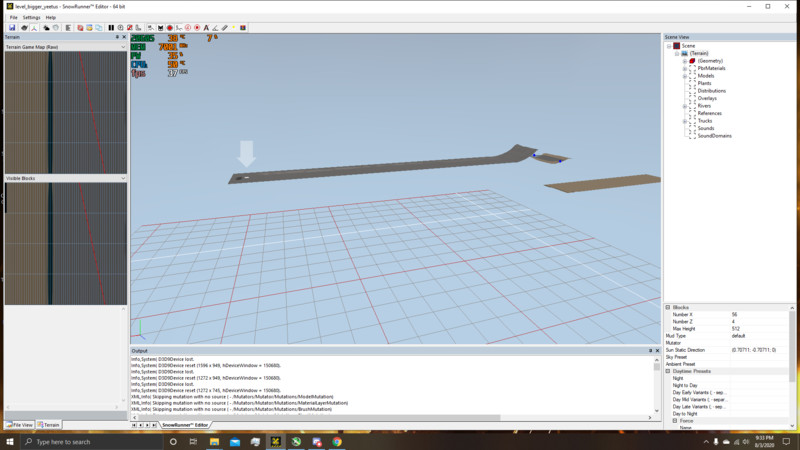The image size is (800, 450).
Task: Click the Windows Start button
Action: (9, 441)
